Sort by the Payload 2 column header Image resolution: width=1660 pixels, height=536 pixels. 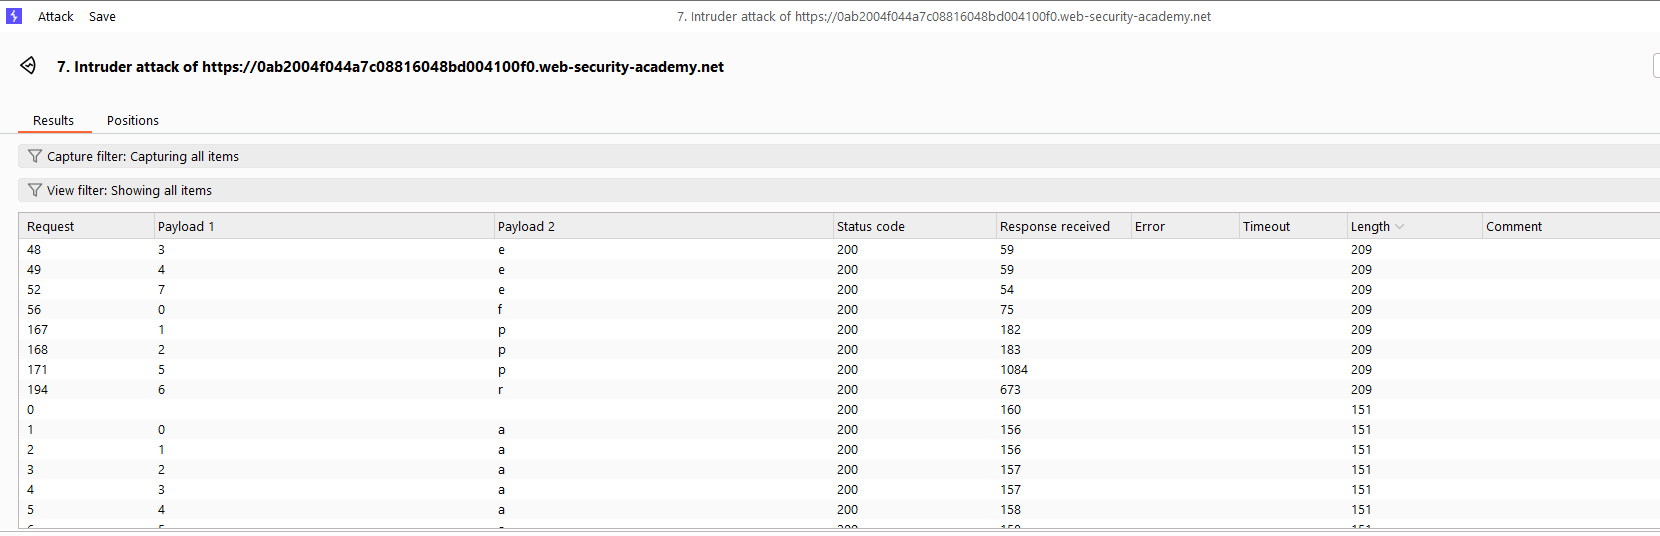click(526, 227)
